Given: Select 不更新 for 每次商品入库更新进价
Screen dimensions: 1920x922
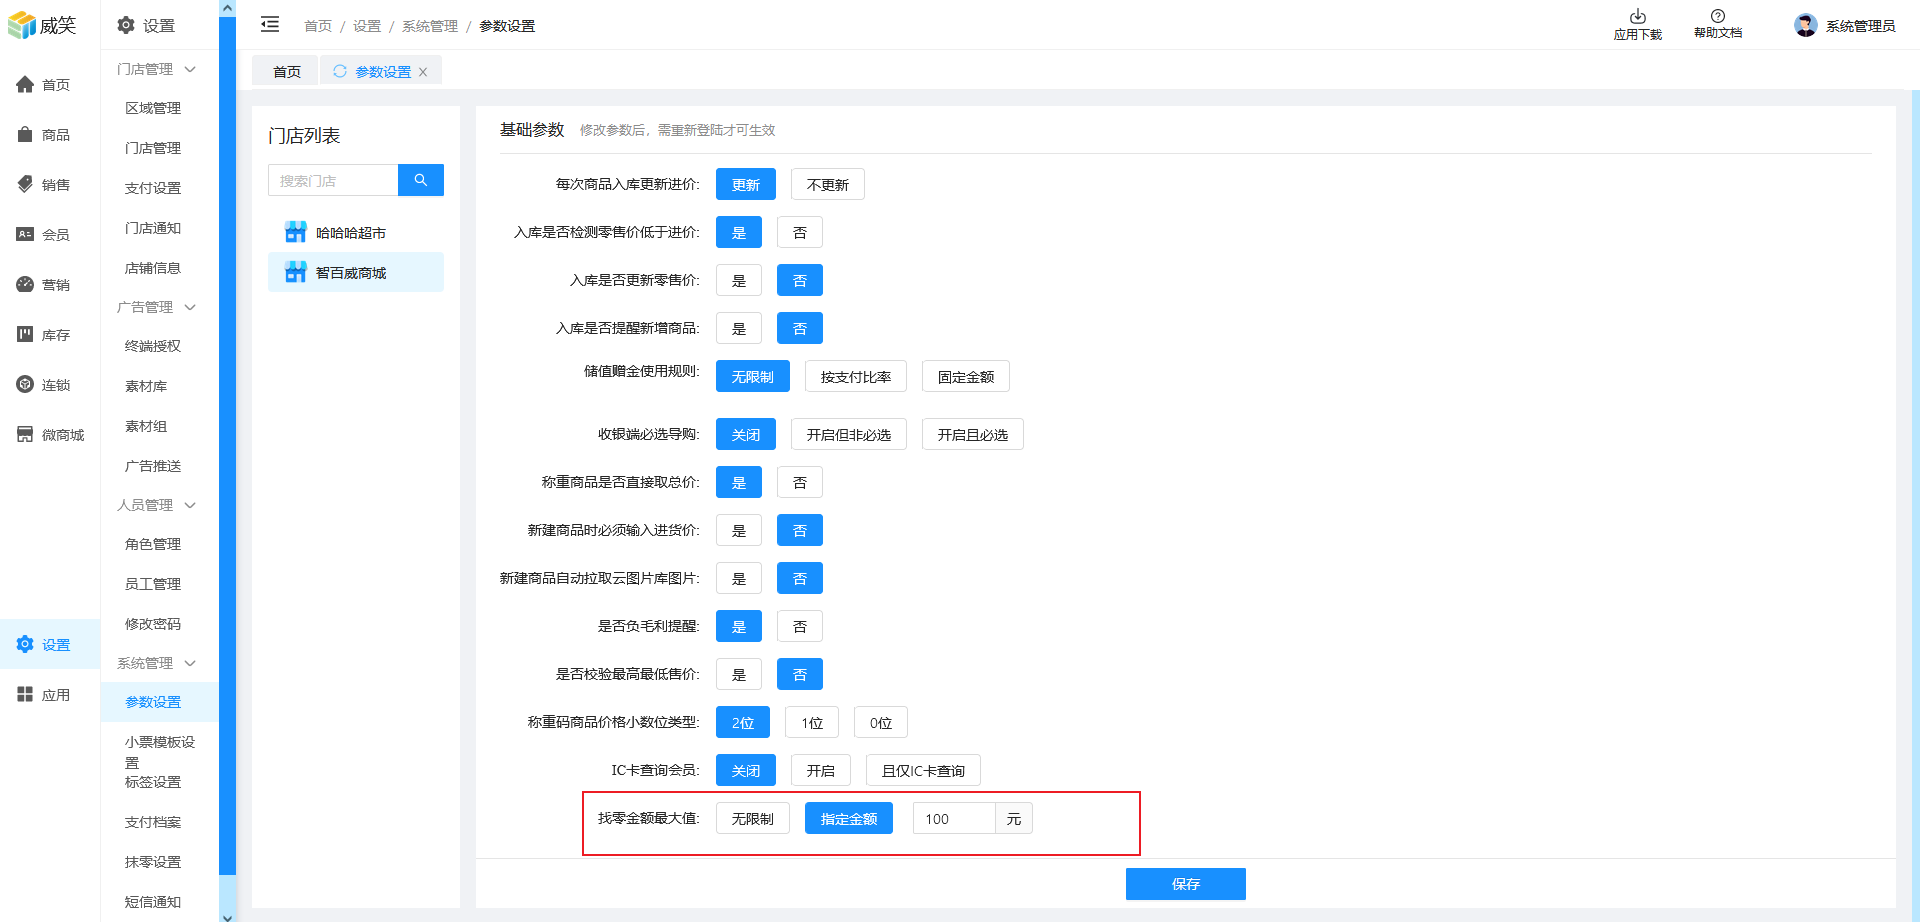Looking at the screenshot, I should tap(827, 185).
